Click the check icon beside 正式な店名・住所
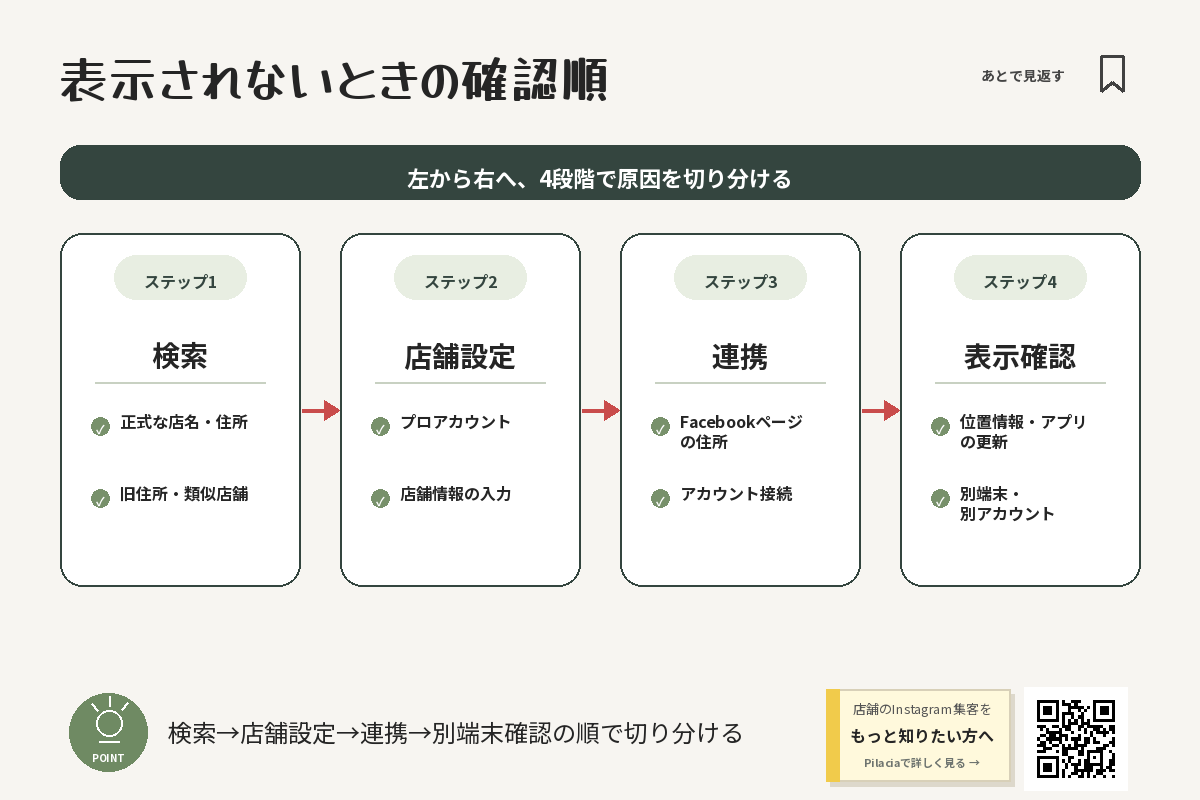The height and width of the screenshot is (800, 1200). 100,427
